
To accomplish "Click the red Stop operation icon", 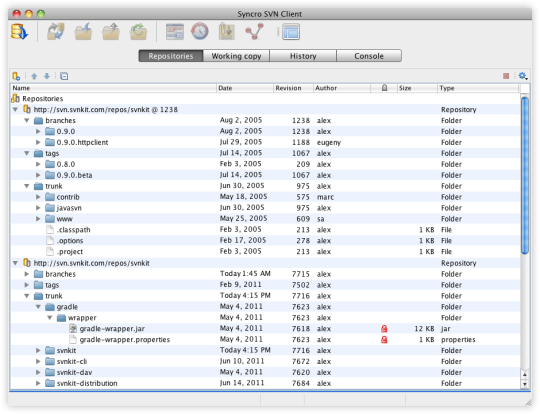I will click(506, 76).
